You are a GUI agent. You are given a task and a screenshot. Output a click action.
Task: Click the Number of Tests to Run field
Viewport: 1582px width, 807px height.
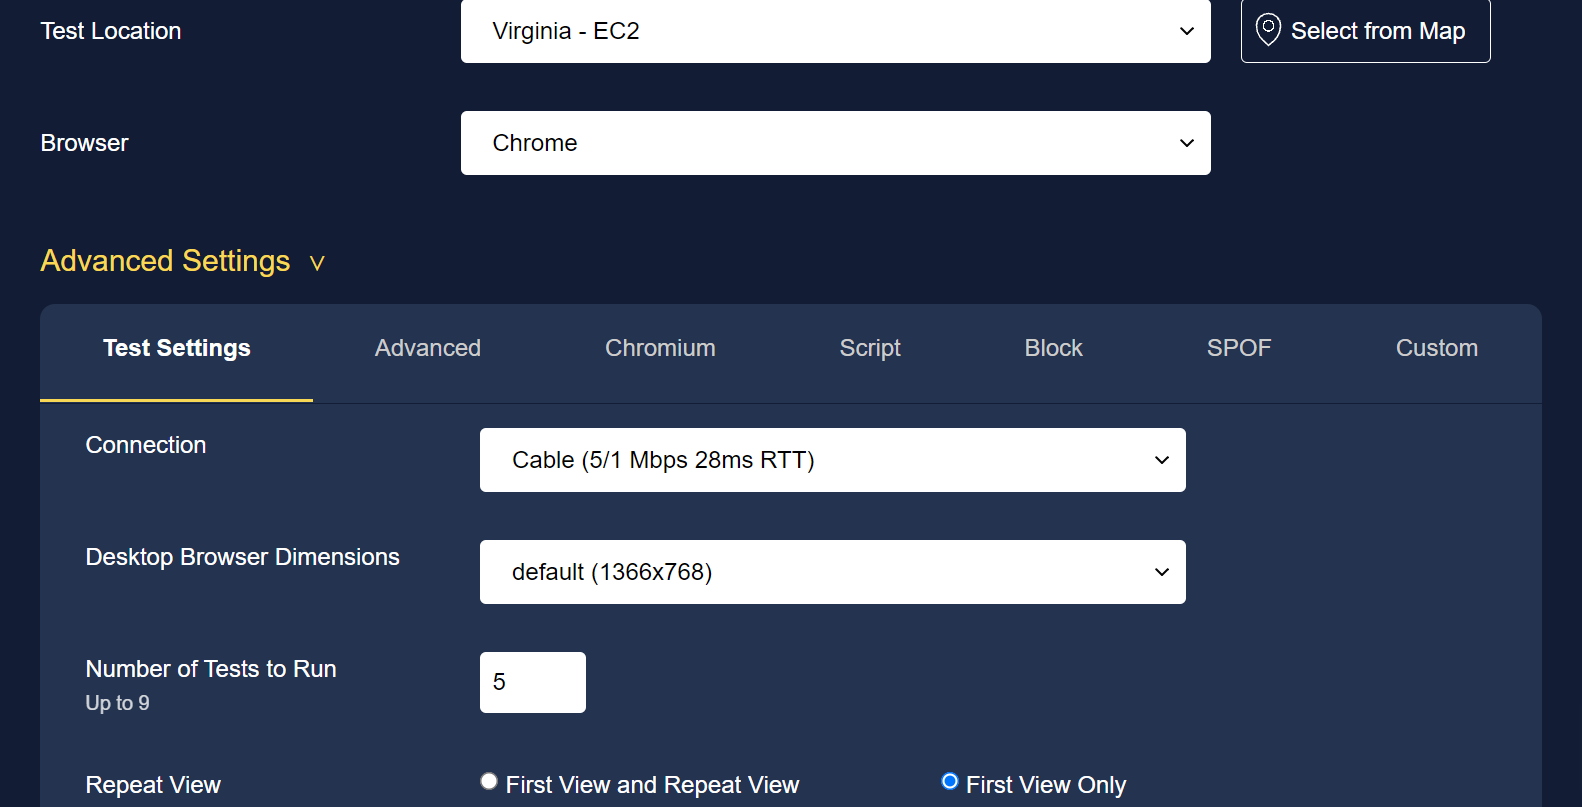(x=533, y=682)
